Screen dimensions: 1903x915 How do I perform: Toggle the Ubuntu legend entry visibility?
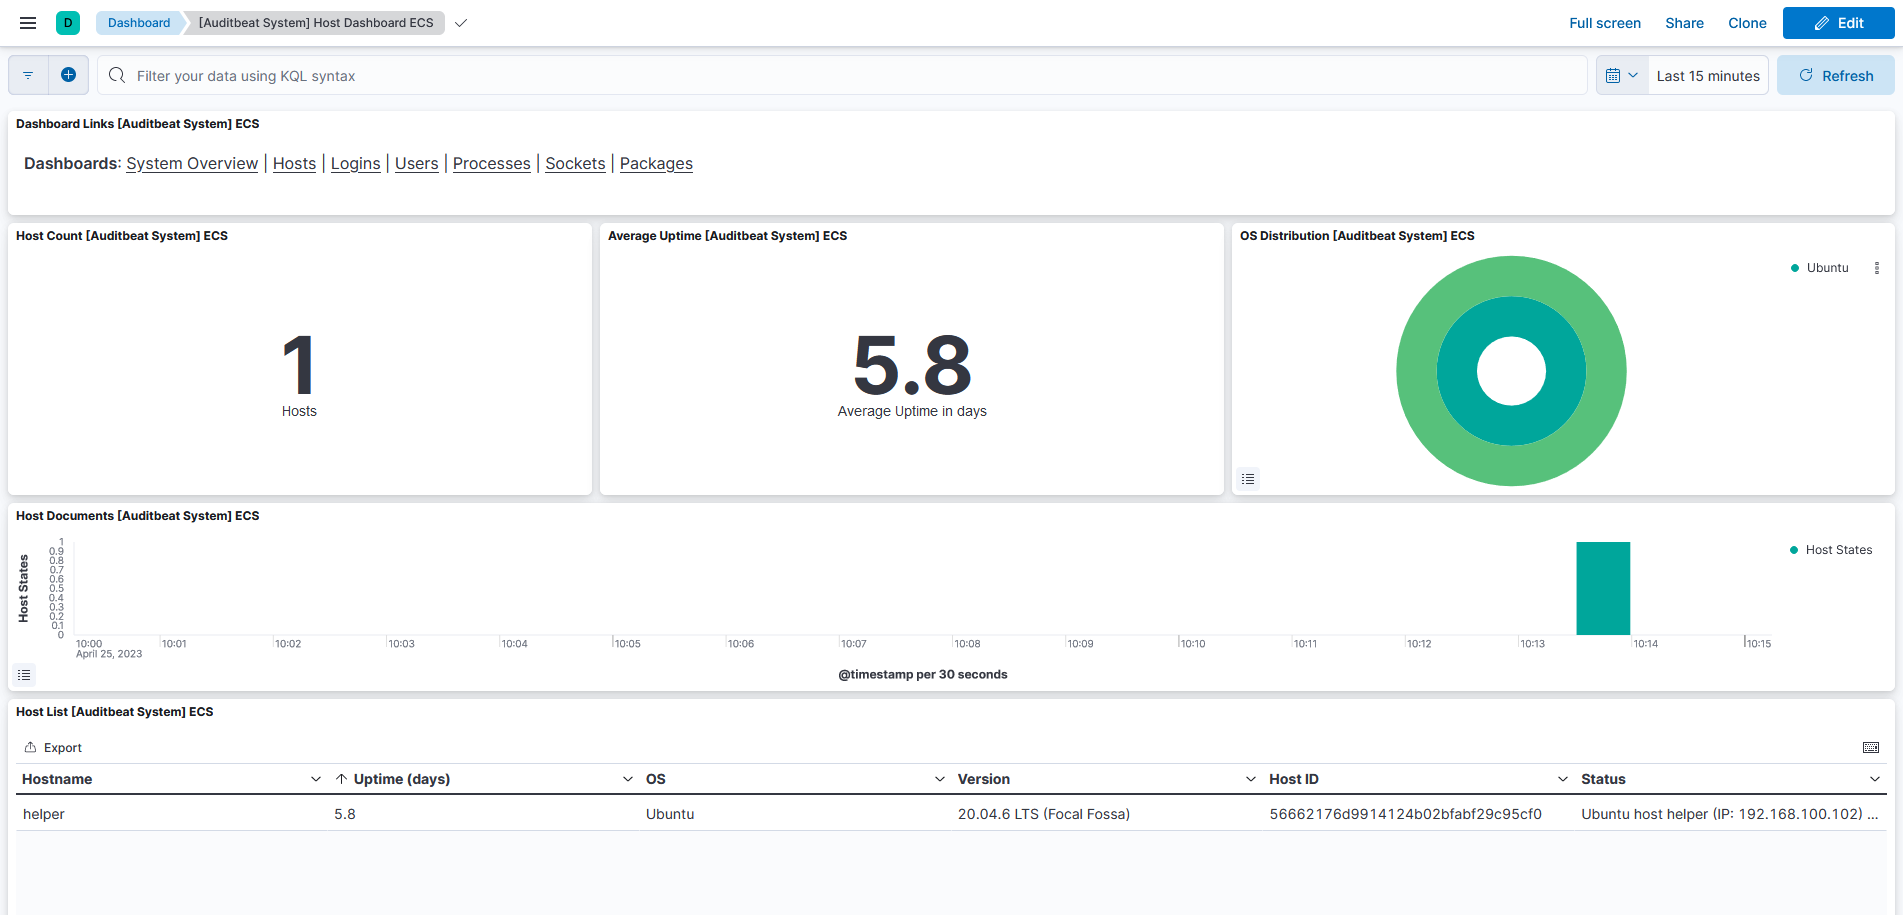click(1819, 267)
